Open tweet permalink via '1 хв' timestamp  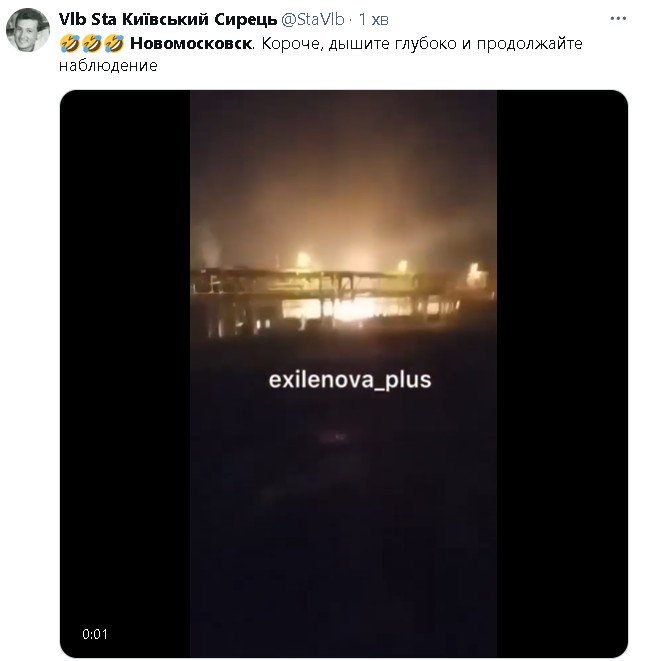[373, 19]
